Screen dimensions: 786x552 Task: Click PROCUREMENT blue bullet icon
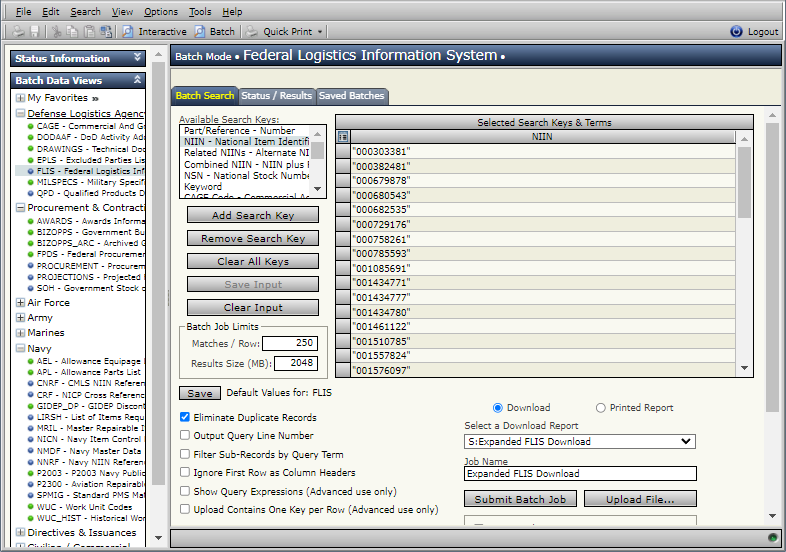[31, 266]
